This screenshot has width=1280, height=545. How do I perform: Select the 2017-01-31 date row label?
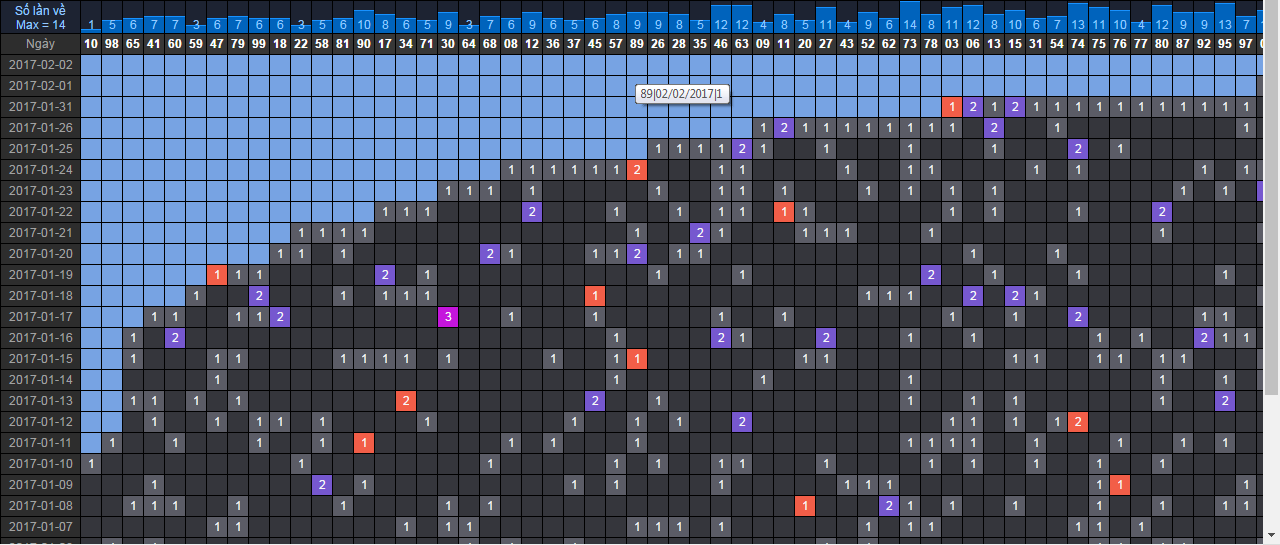[x=40, y=107]
